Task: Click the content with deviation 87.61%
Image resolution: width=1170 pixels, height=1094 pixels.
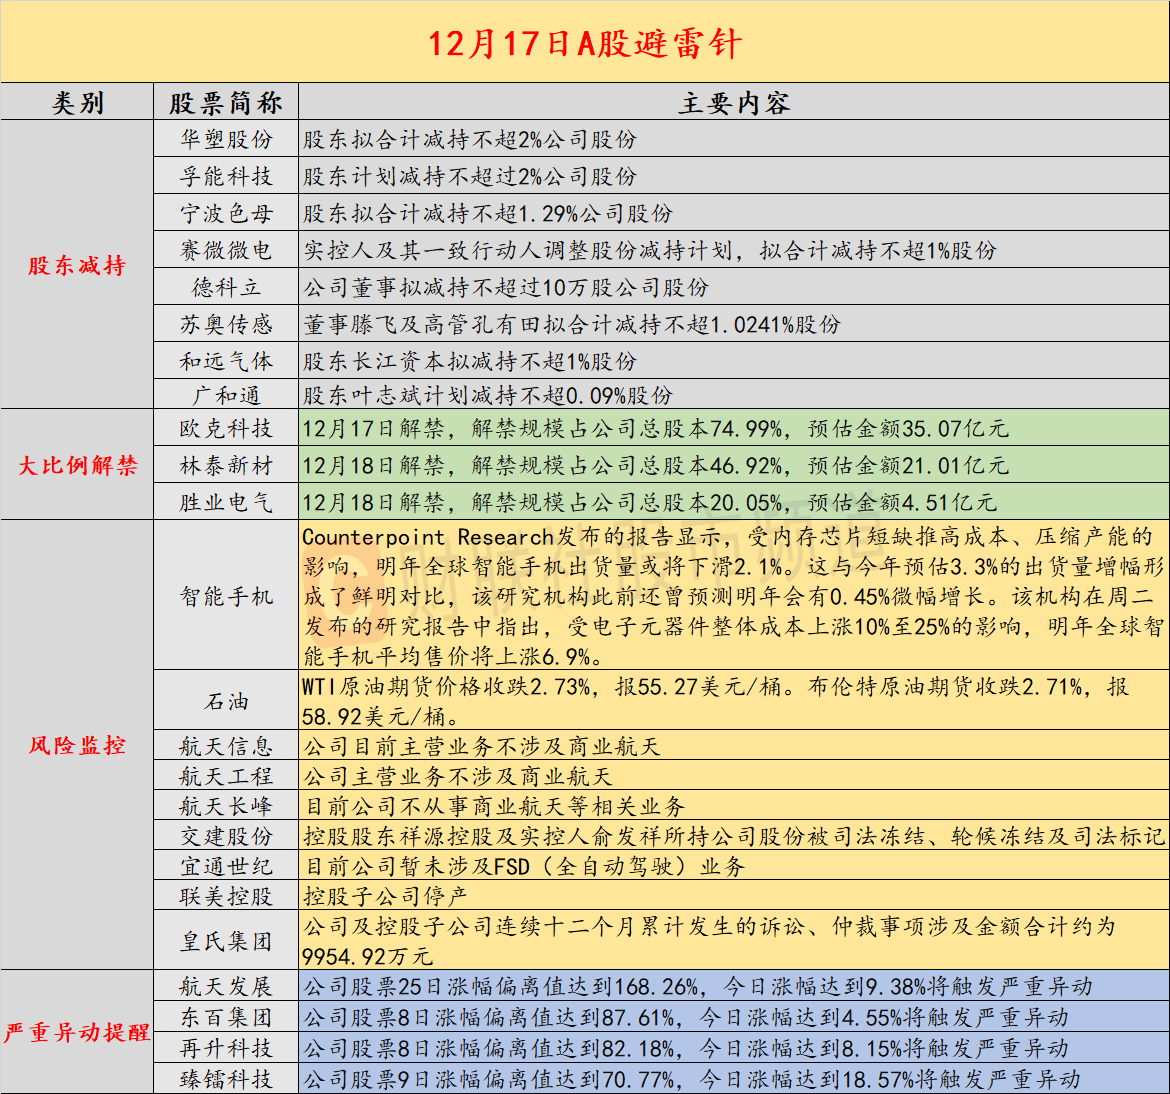Action: pos(734,1016)
